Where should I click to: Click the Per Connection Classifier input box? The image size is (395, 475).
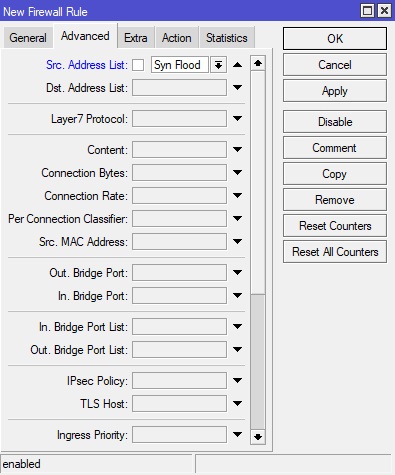click(x=179, y=219)
